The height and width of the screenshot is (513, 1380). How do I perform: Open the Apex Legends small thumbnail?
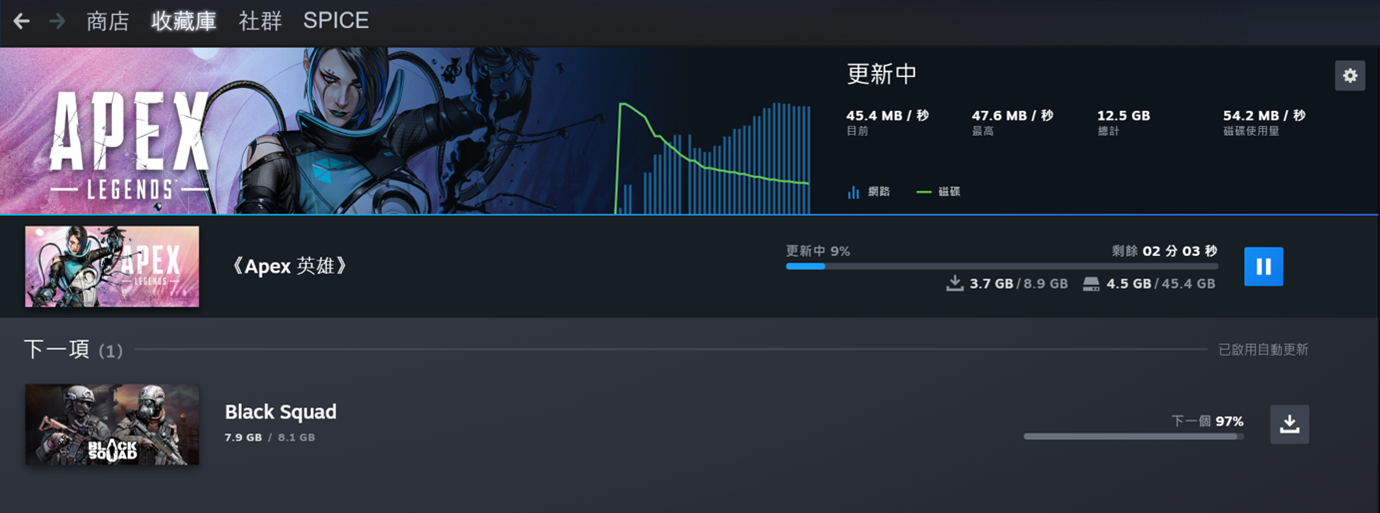pyautogui.click(x=112, y=266)
